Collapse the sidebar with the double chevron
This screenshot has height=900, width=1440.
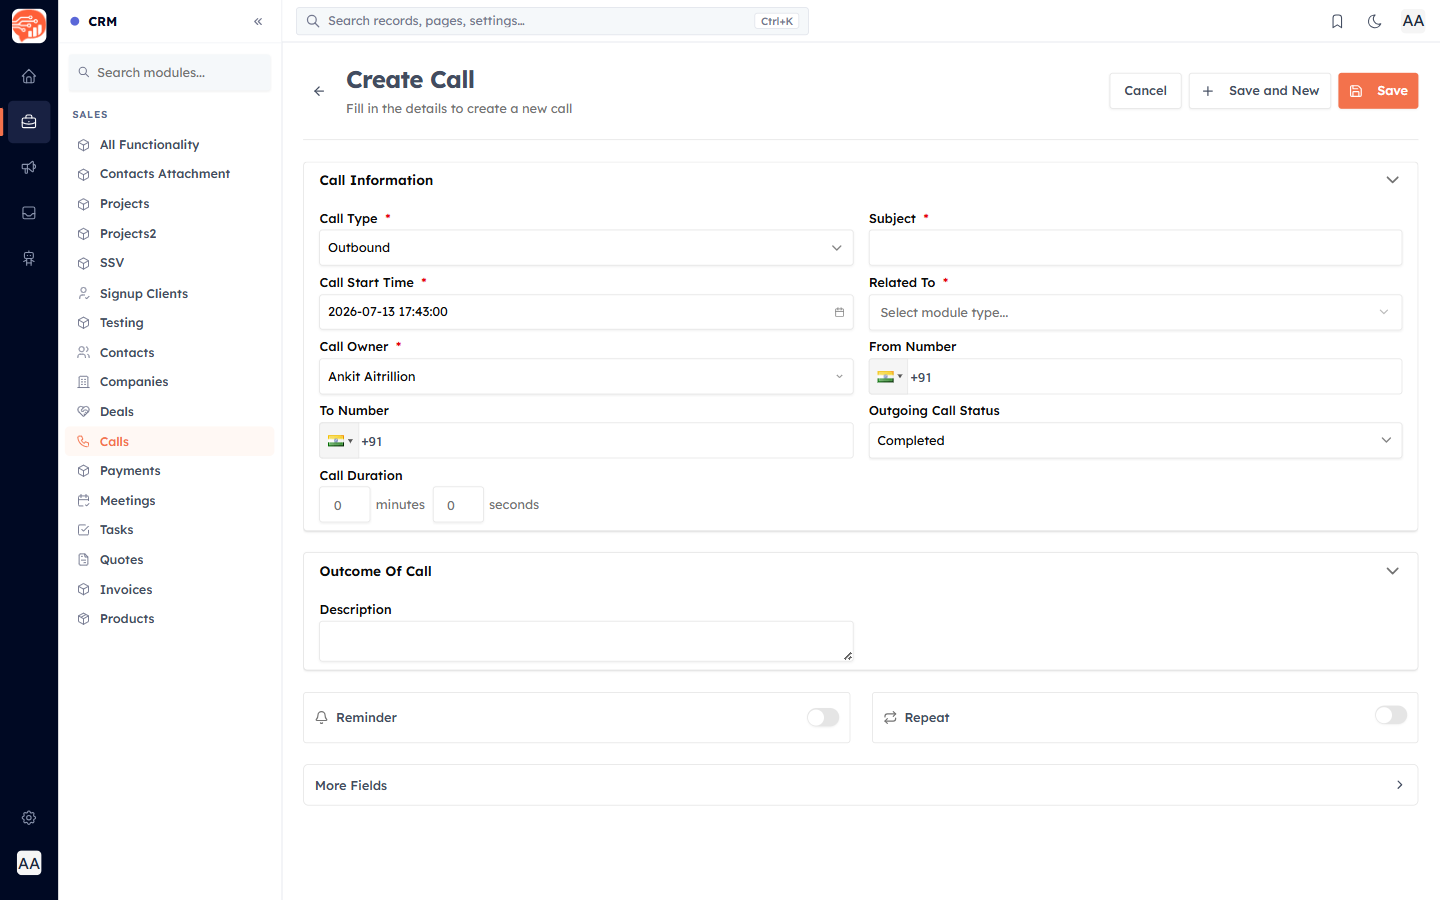tap(258, 21)
